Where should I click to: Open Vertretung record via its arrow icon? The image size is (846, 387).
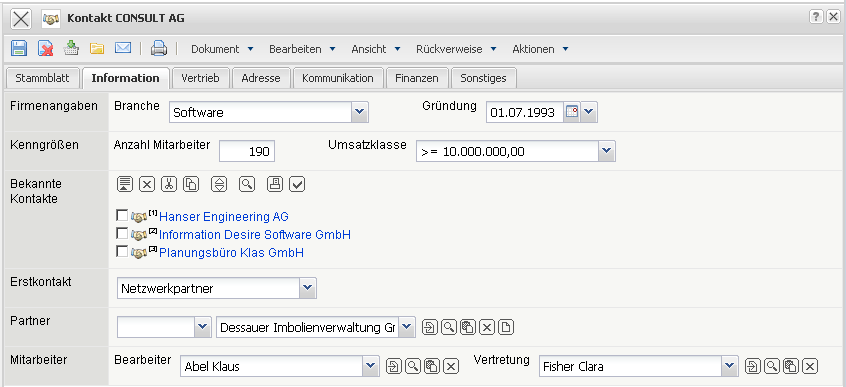click(x=753, y=366)
